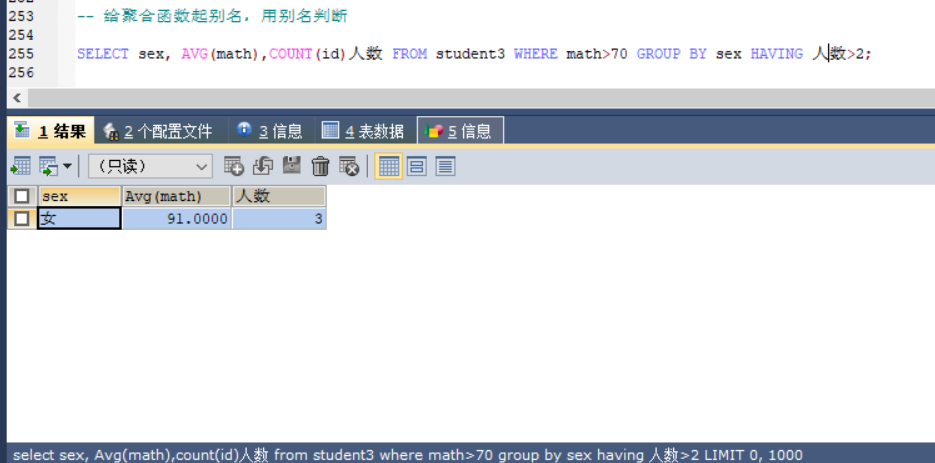Viewport: 935px width, 463px height.
Task: Click the GROUP keyword in the query
Action: [658, 54]
